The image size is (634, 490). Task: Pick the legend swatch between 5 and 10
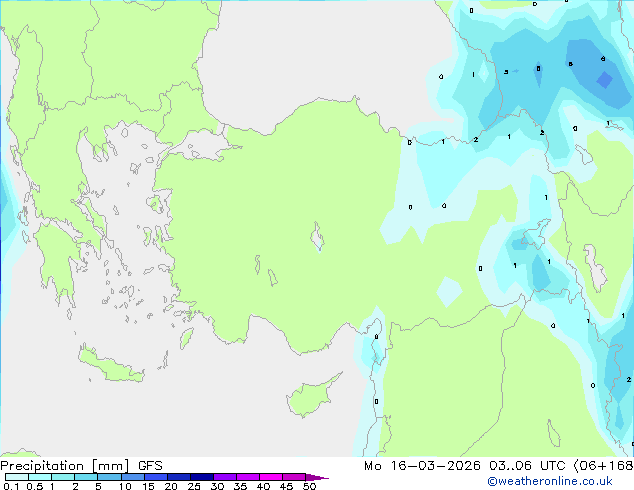109,477
